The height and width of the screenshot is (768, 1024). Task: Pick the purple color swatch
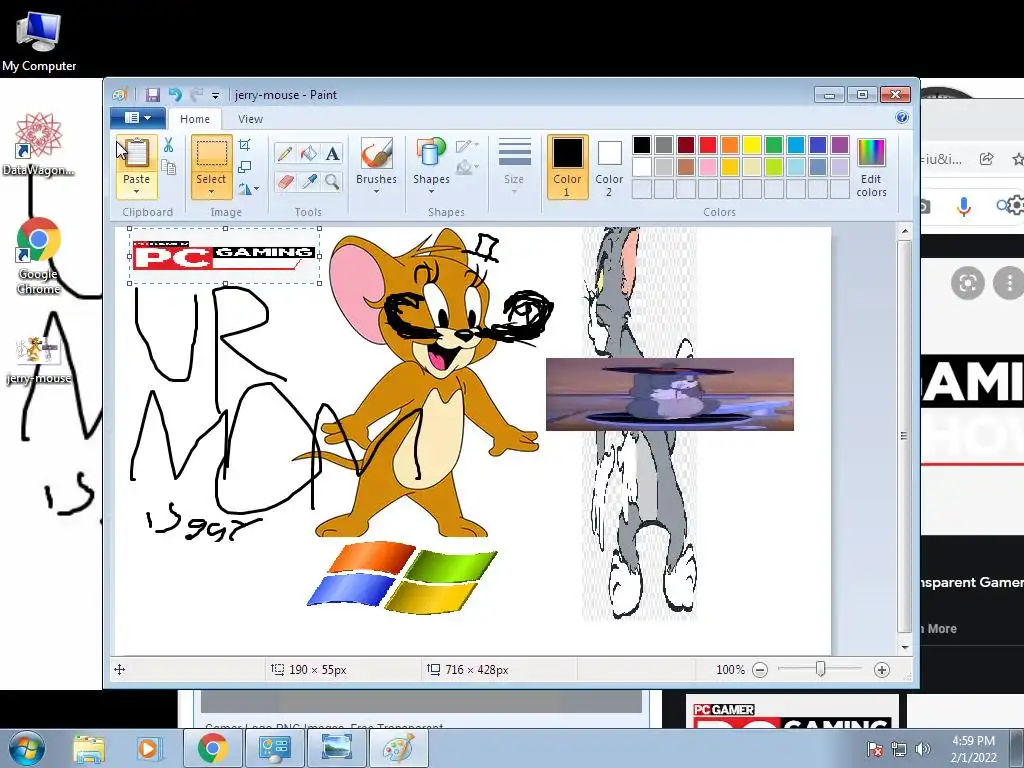[x=840, y=144]
